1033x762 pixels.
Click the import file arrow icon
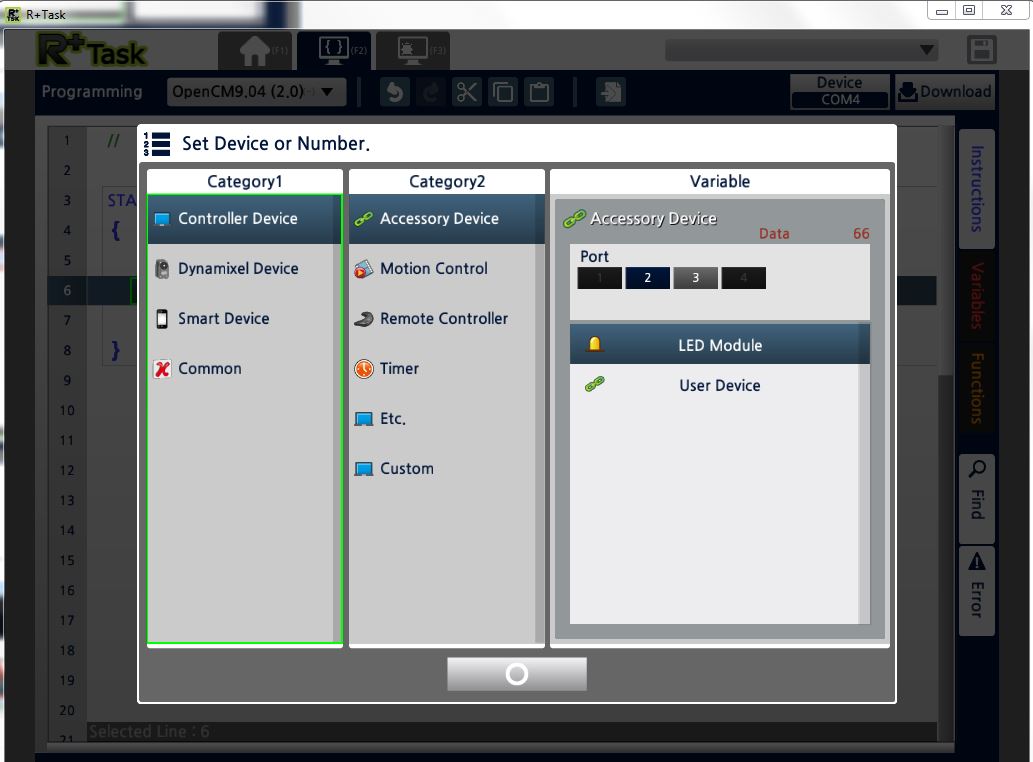(611, 92)
